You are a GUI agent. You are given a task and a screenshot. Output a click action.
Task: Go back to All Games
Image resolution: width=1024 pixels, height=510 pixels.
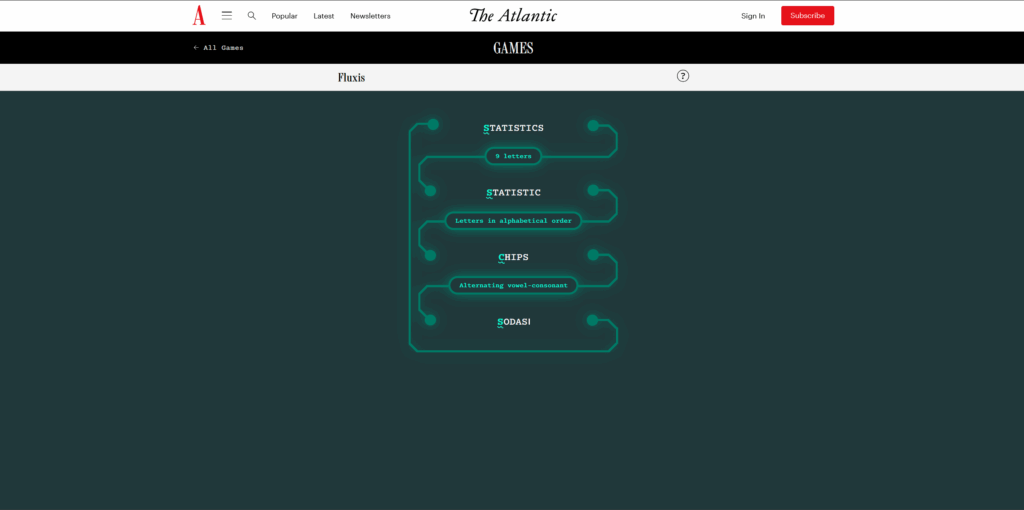click(x=218, y=47)
